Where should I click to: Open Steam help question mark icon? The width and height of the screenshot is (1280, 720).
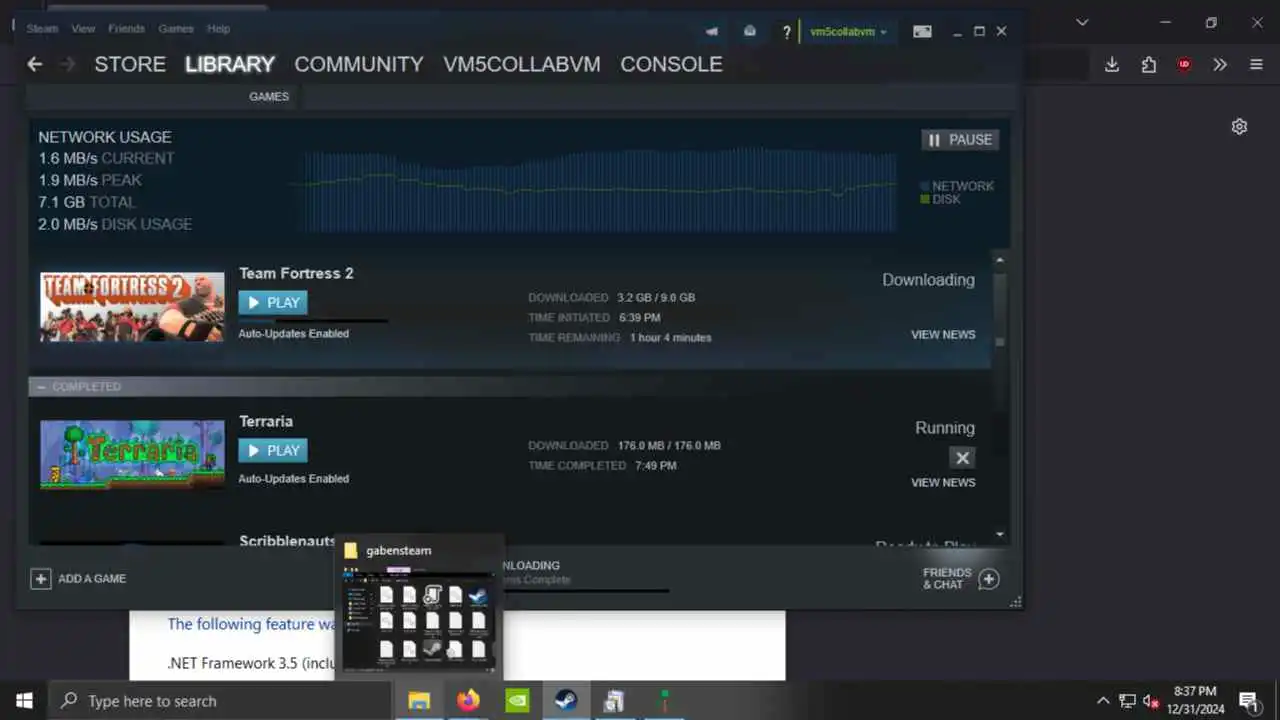coord(787,32)
